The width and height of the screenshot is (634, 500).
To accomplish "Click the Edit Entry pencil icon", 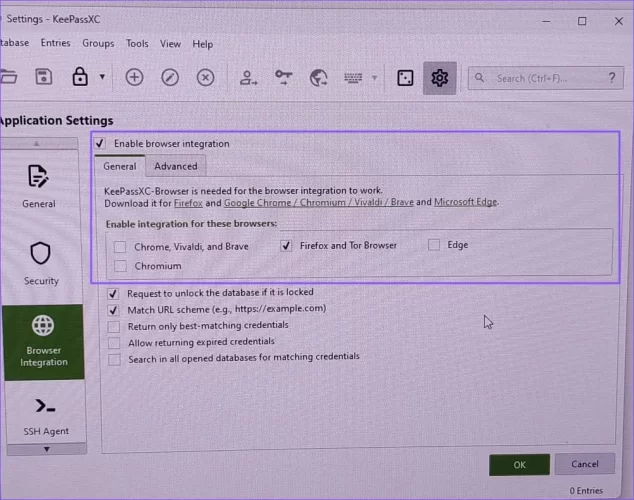I will (170, 78).
